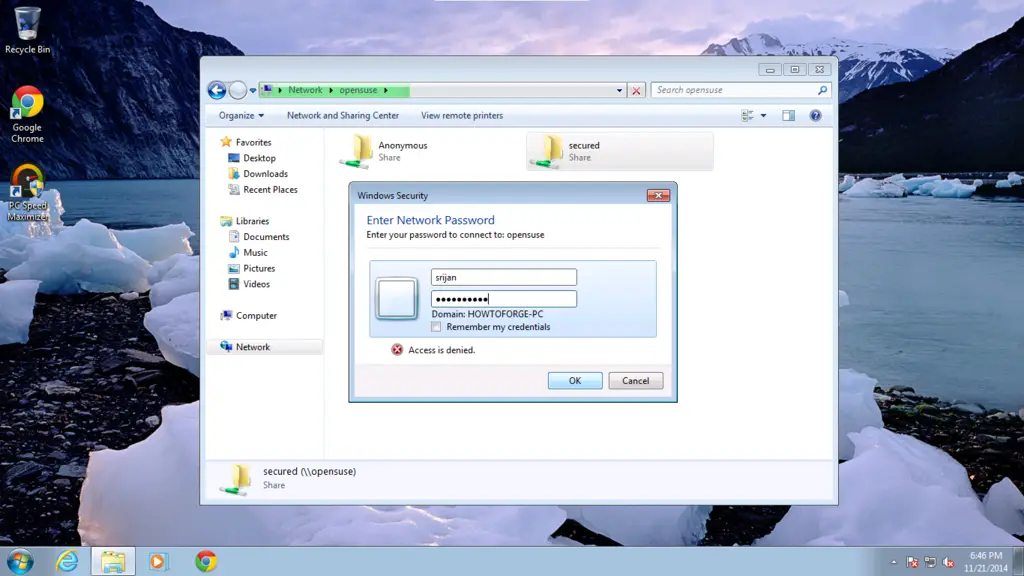Change view icon in toolbar
1024x576 pixels.
pos(748,116)
